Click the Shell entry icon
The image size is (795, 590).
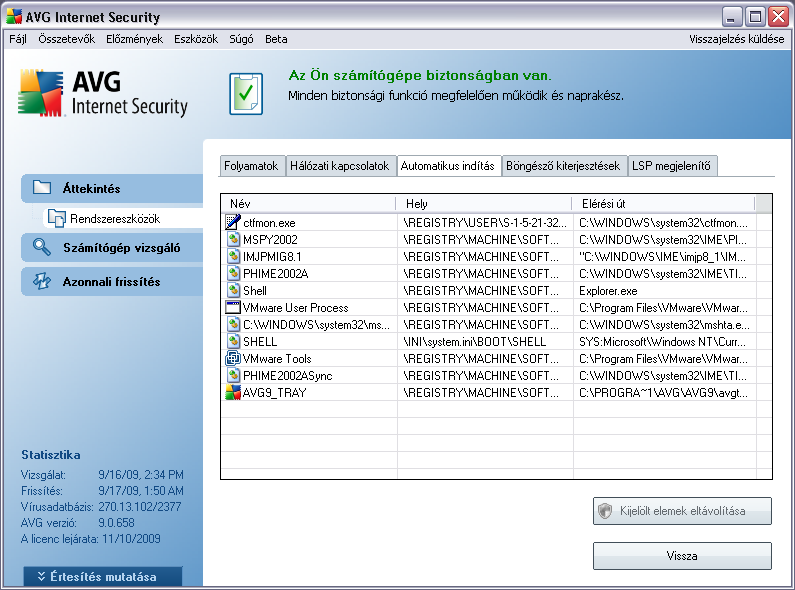tap(233, 290)
